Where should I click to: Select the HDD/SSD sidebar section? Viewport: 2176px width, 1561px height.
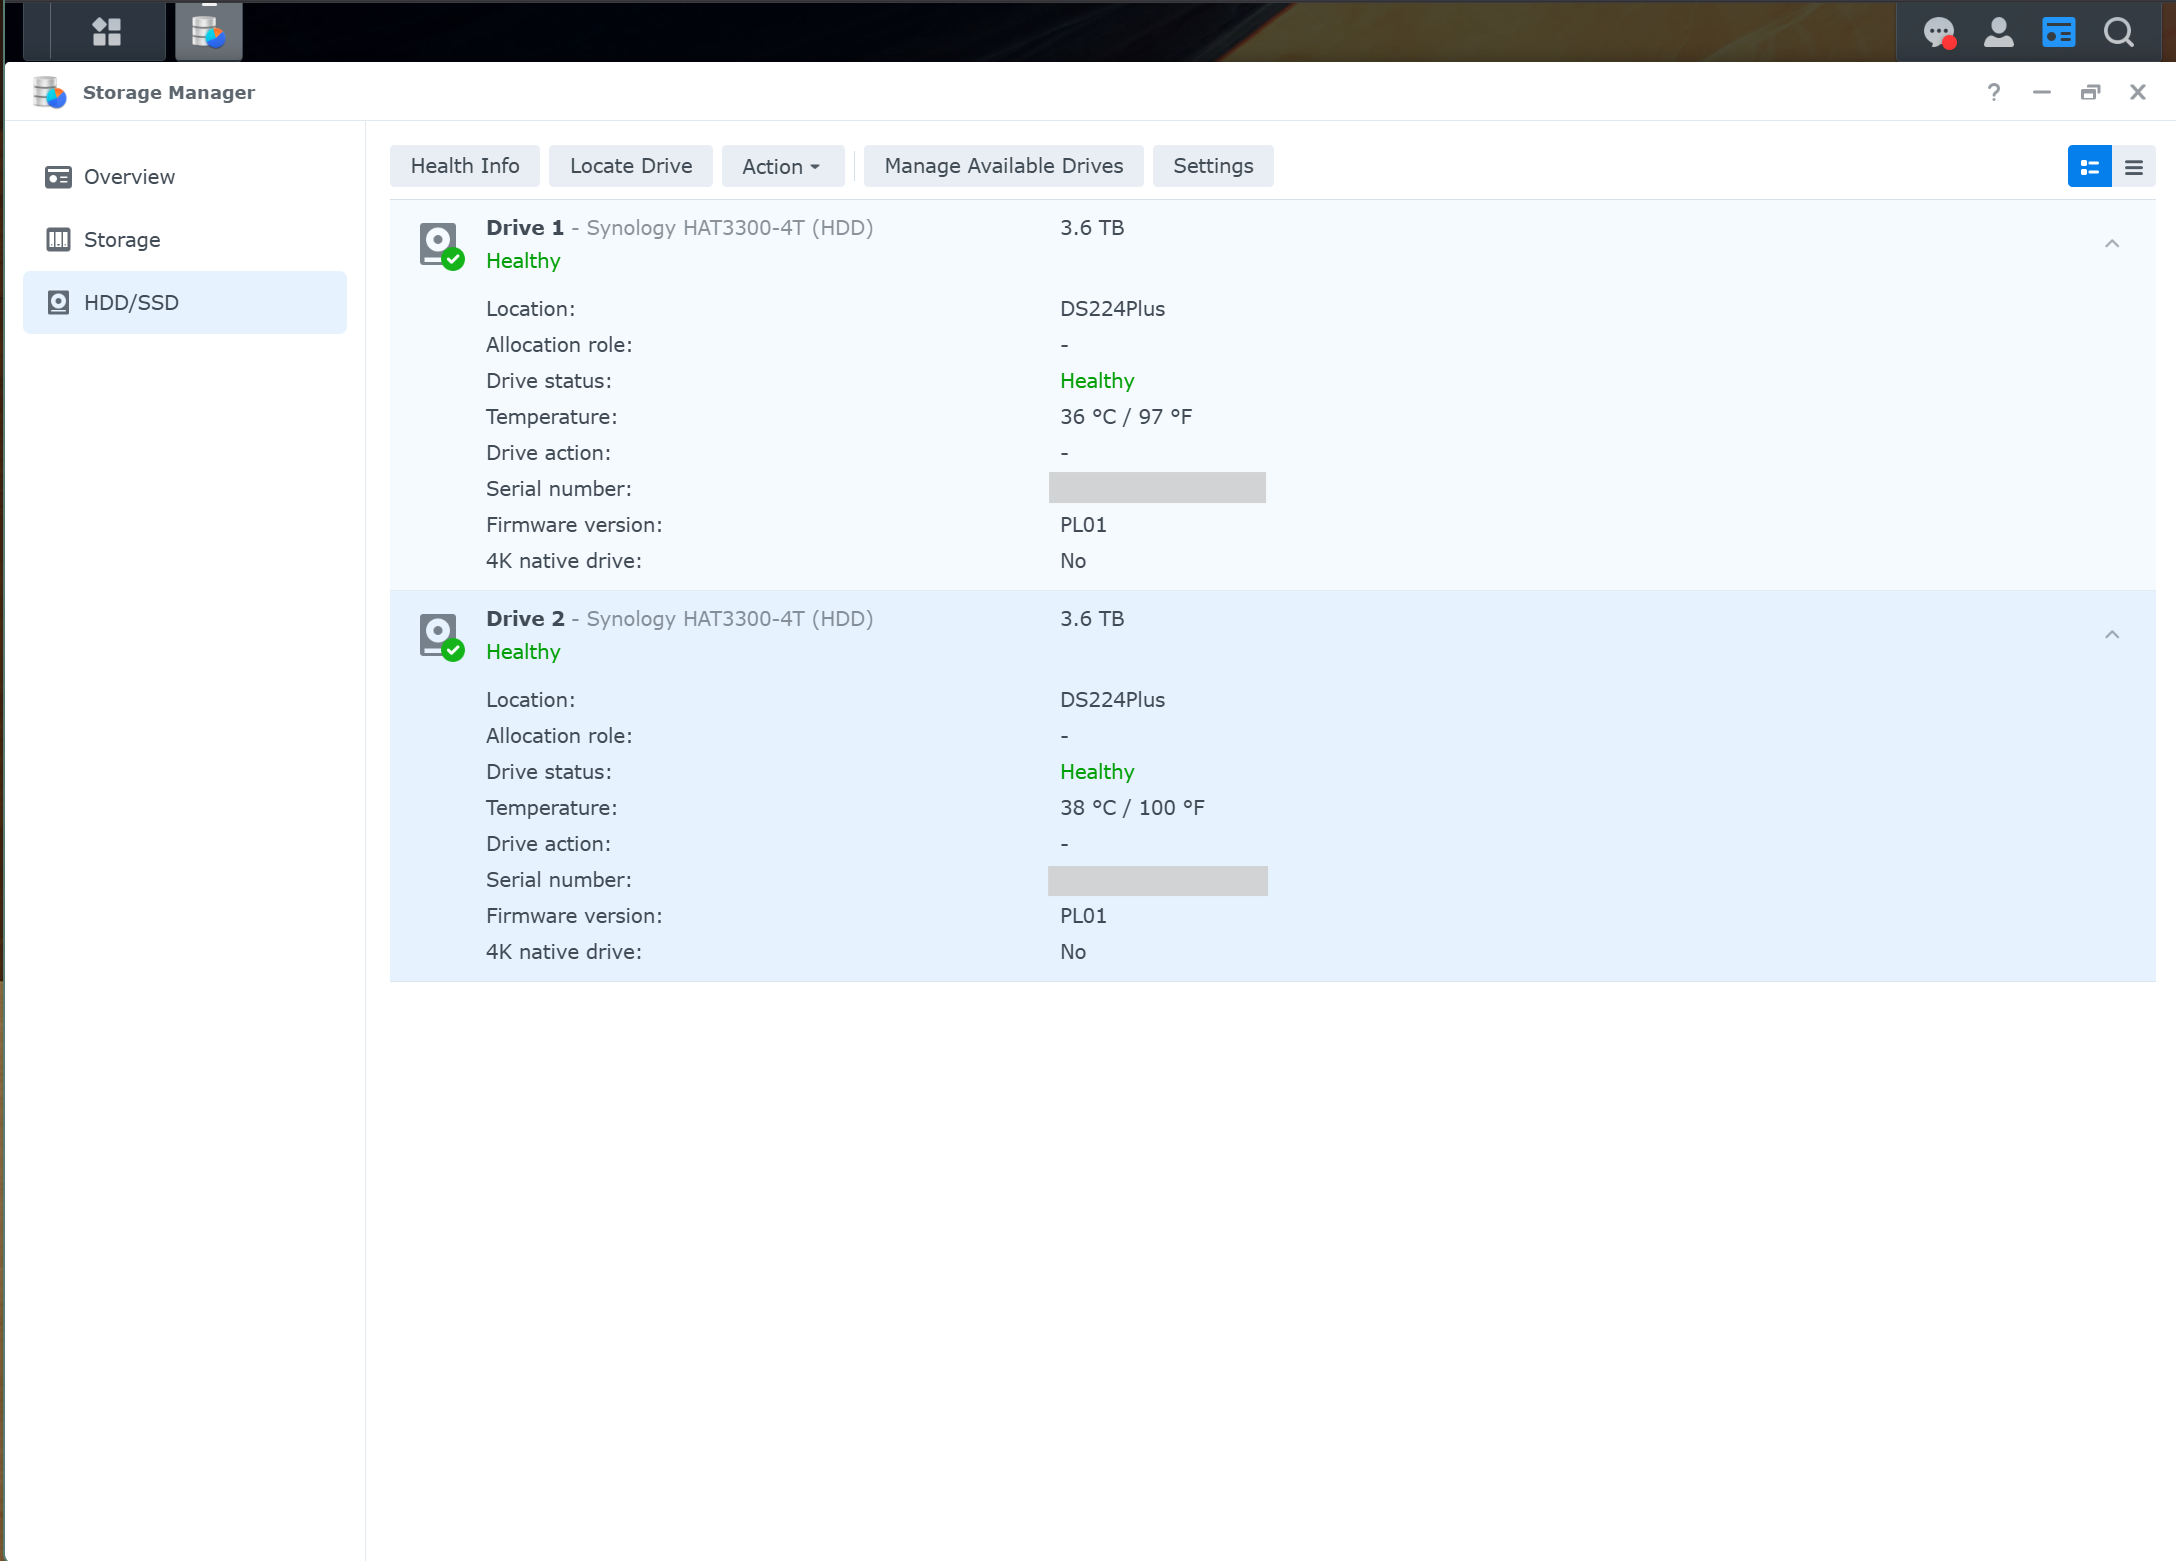[x=185, y=302]
